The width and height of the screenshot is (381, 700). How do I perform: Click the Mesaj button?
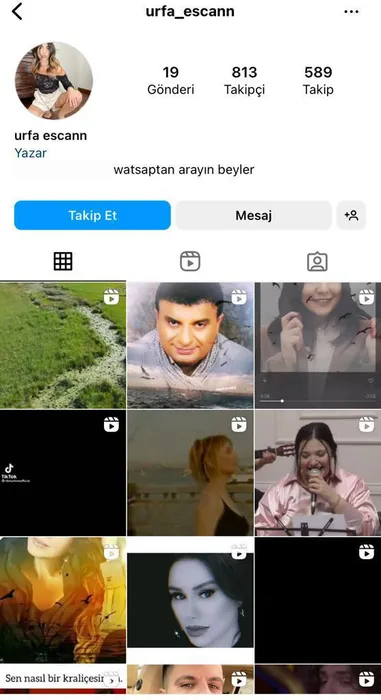point(253,216)
